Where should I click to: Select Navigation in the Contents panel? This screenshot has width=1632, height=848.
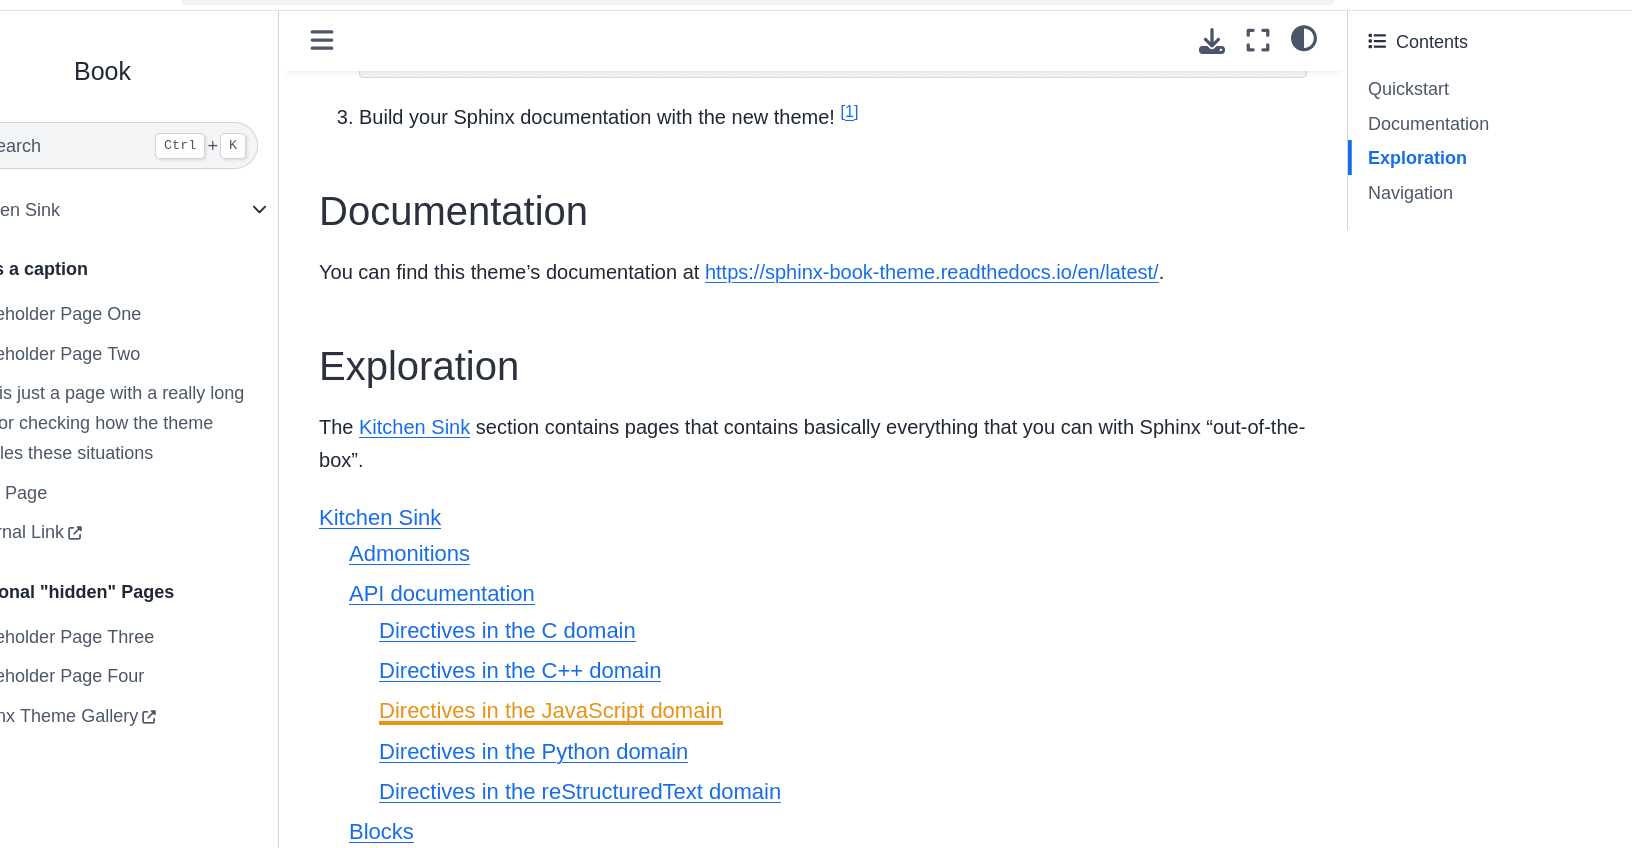tap(1410, 193)
